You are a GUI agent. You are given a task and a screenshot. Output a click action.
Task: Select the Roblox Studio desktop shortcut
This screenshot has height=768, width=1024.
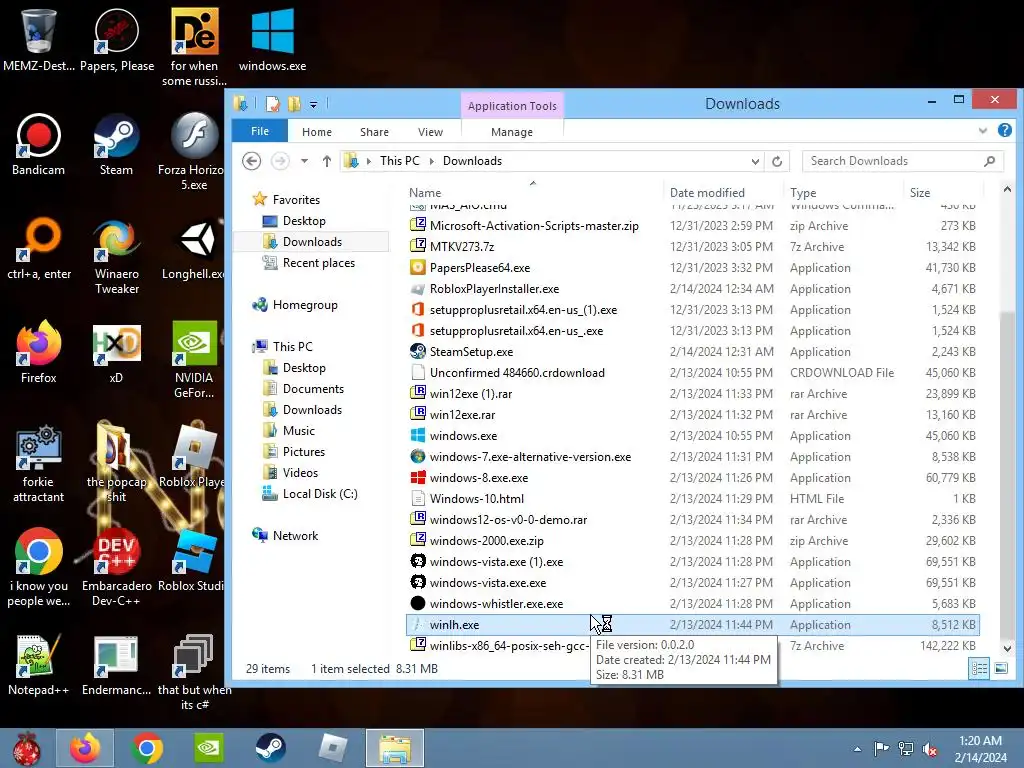[x=192, y=560]
